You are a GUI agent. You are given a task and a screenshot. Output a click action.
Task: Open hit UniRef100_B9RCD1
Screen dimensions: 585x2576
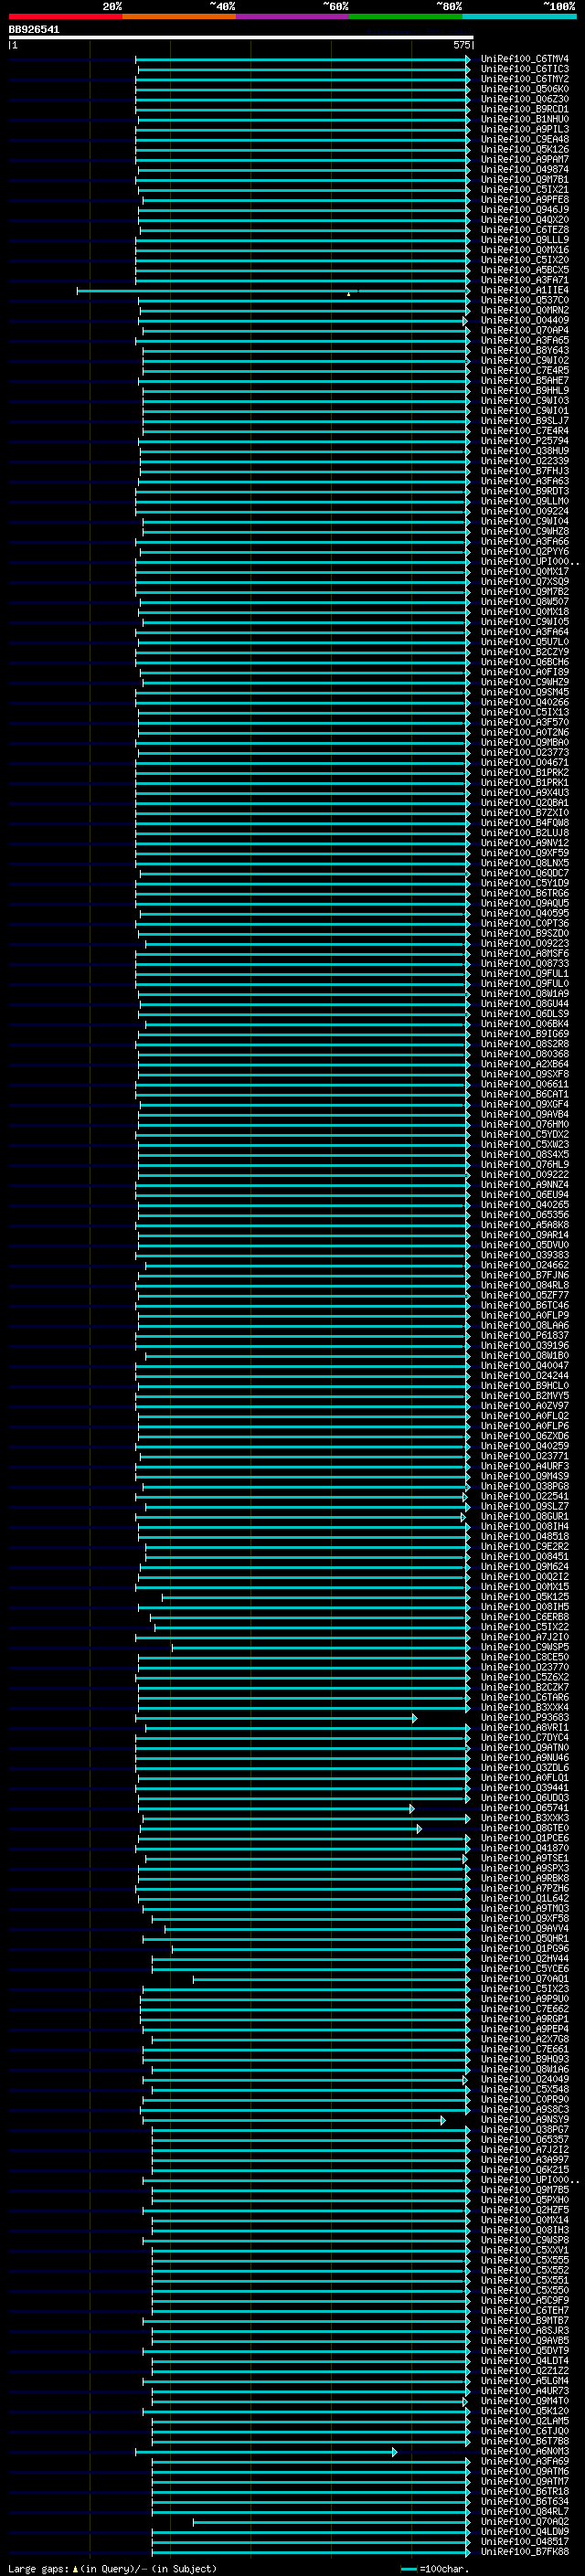tap(525, 109)
